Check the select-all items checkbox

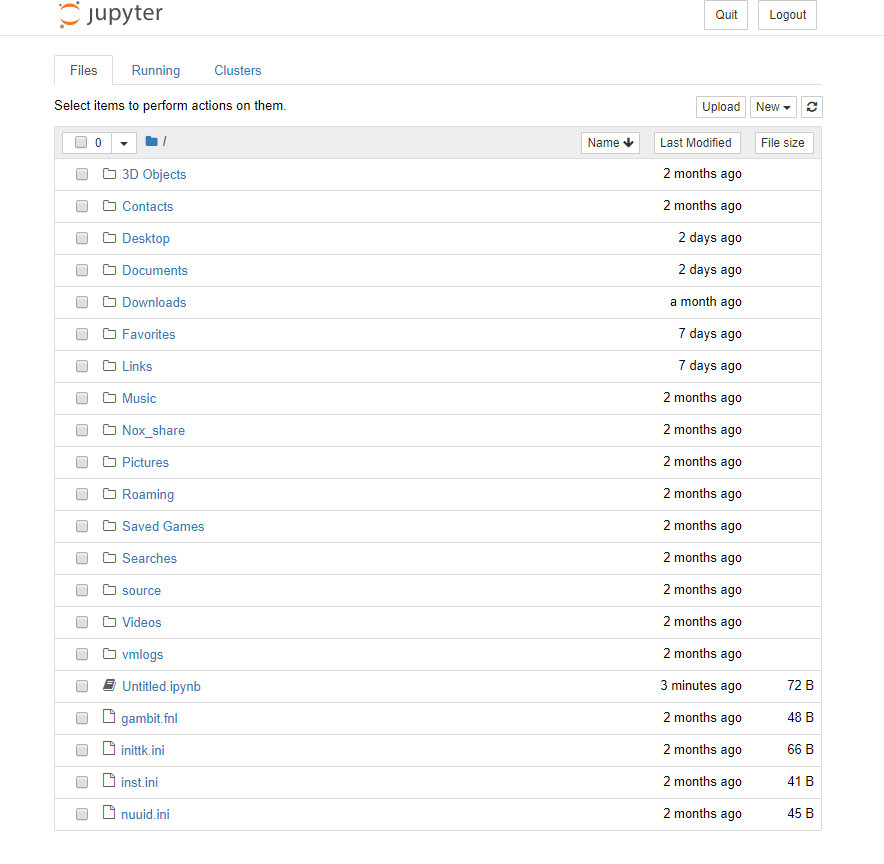(x=81, y=143)
